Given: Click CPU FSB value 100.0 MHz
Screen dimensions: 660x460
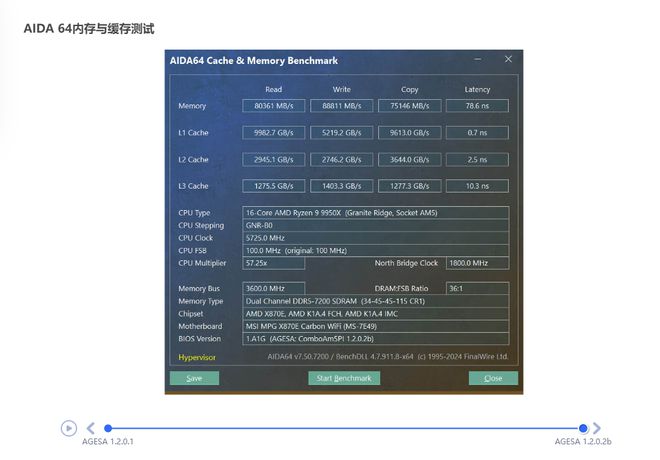Looking at the screenshot, I should tap(375, 250).
